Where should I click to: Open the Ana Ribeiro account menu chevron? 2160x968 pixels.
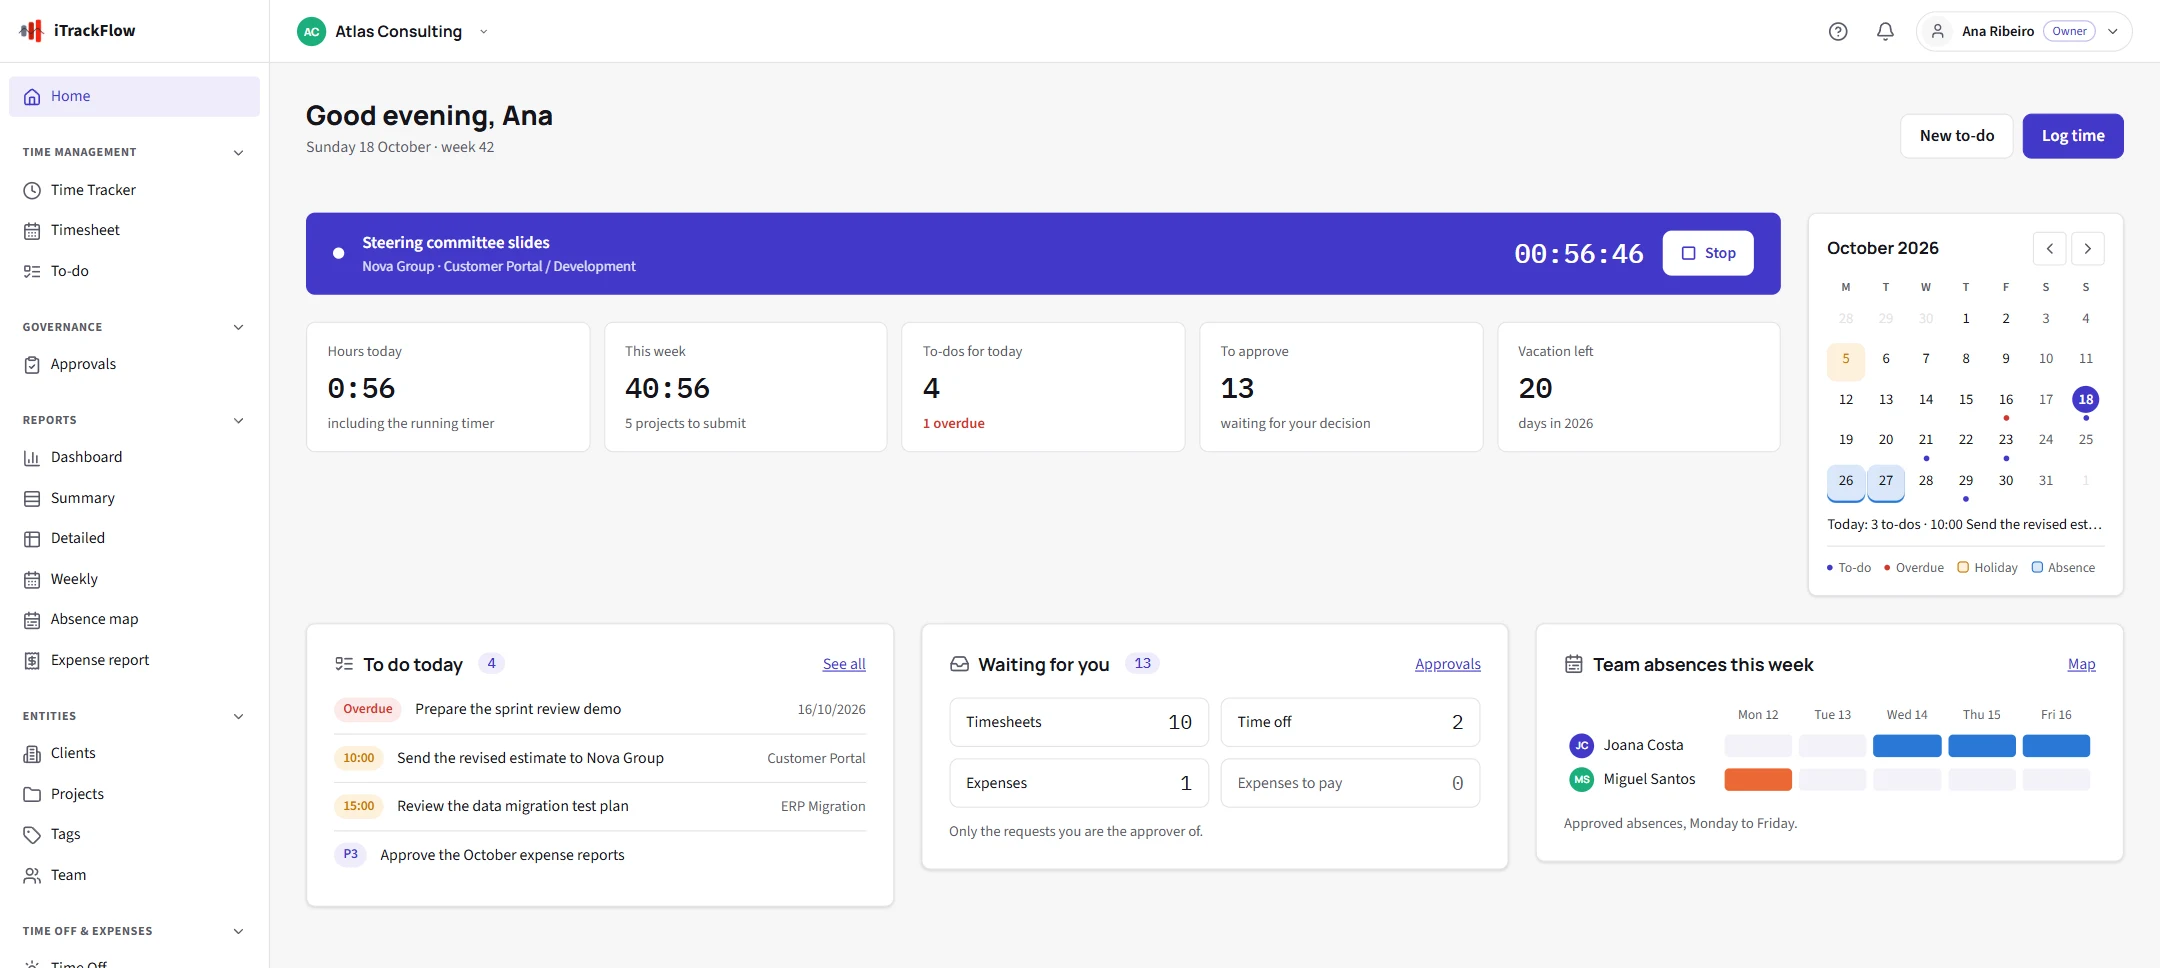2113,31
